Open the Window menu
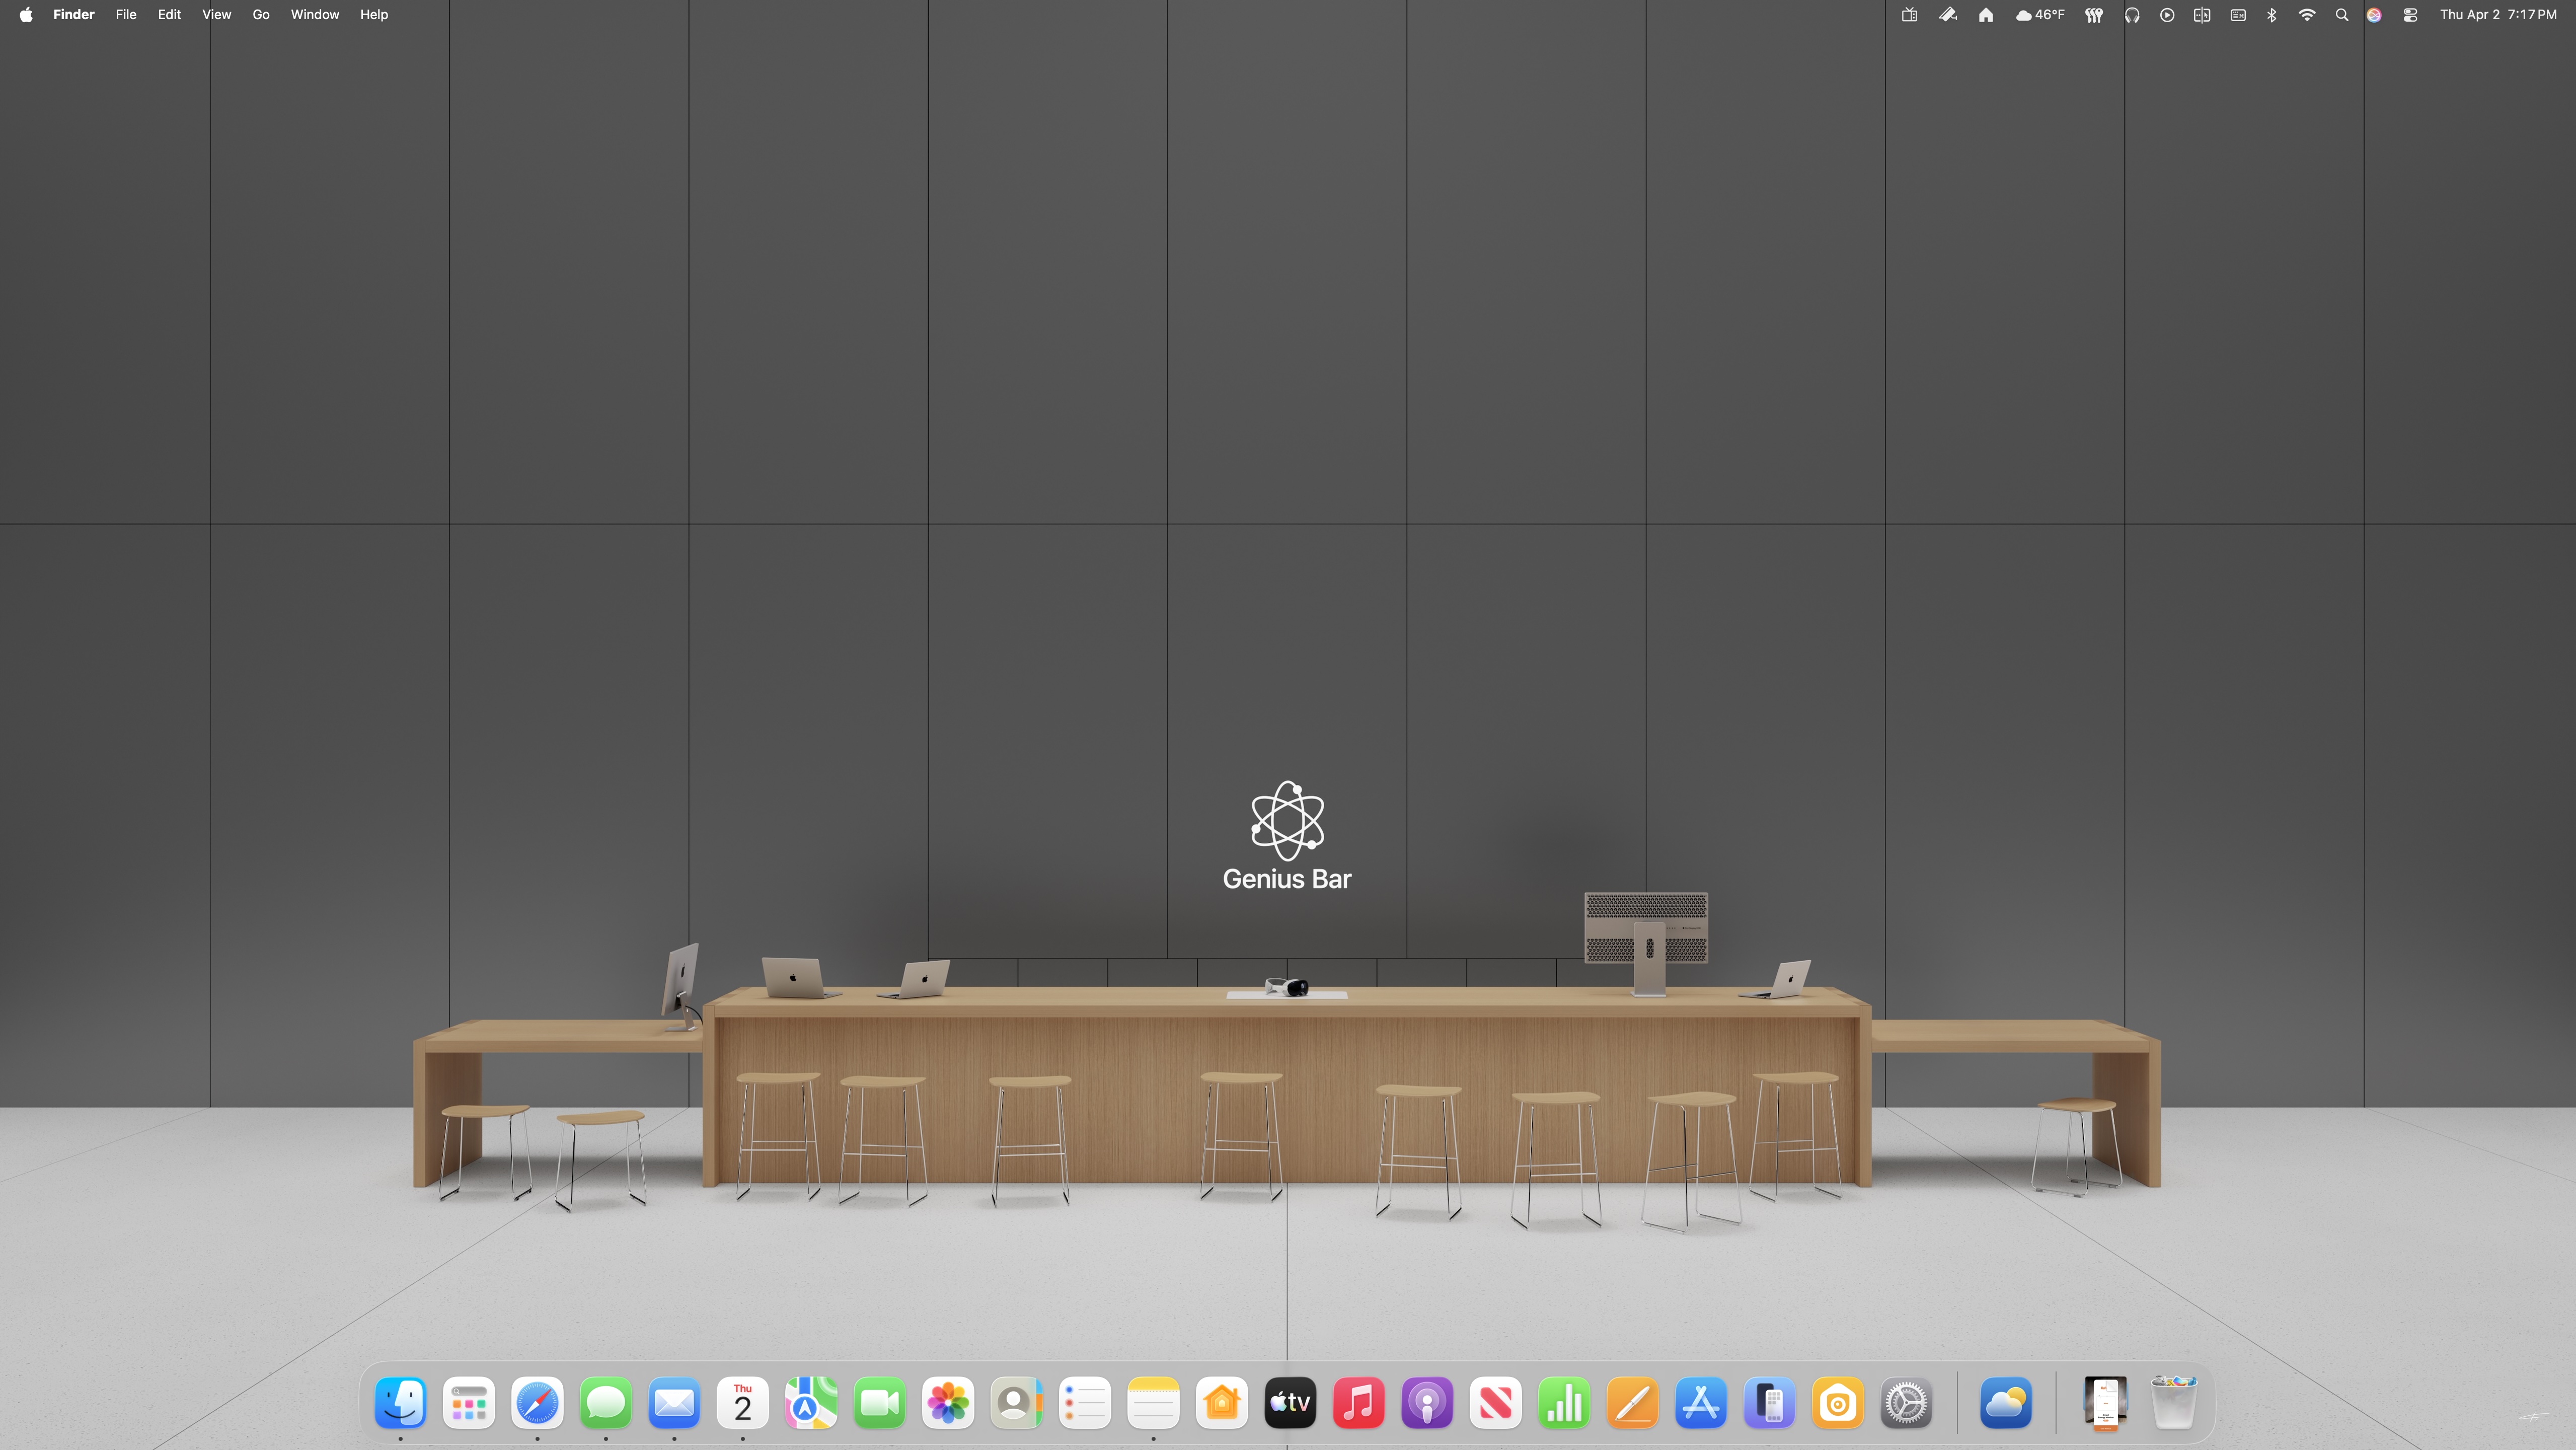This screenshot has height=1450, width=2576. click(x=315, y=15)
